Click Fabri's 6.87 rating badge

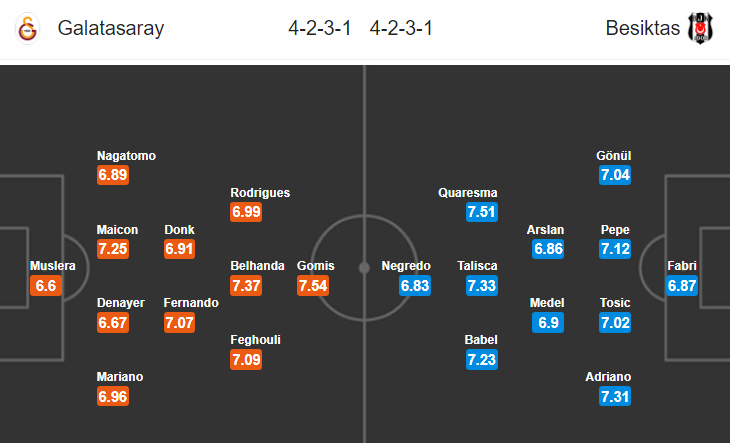pos(682,285)
